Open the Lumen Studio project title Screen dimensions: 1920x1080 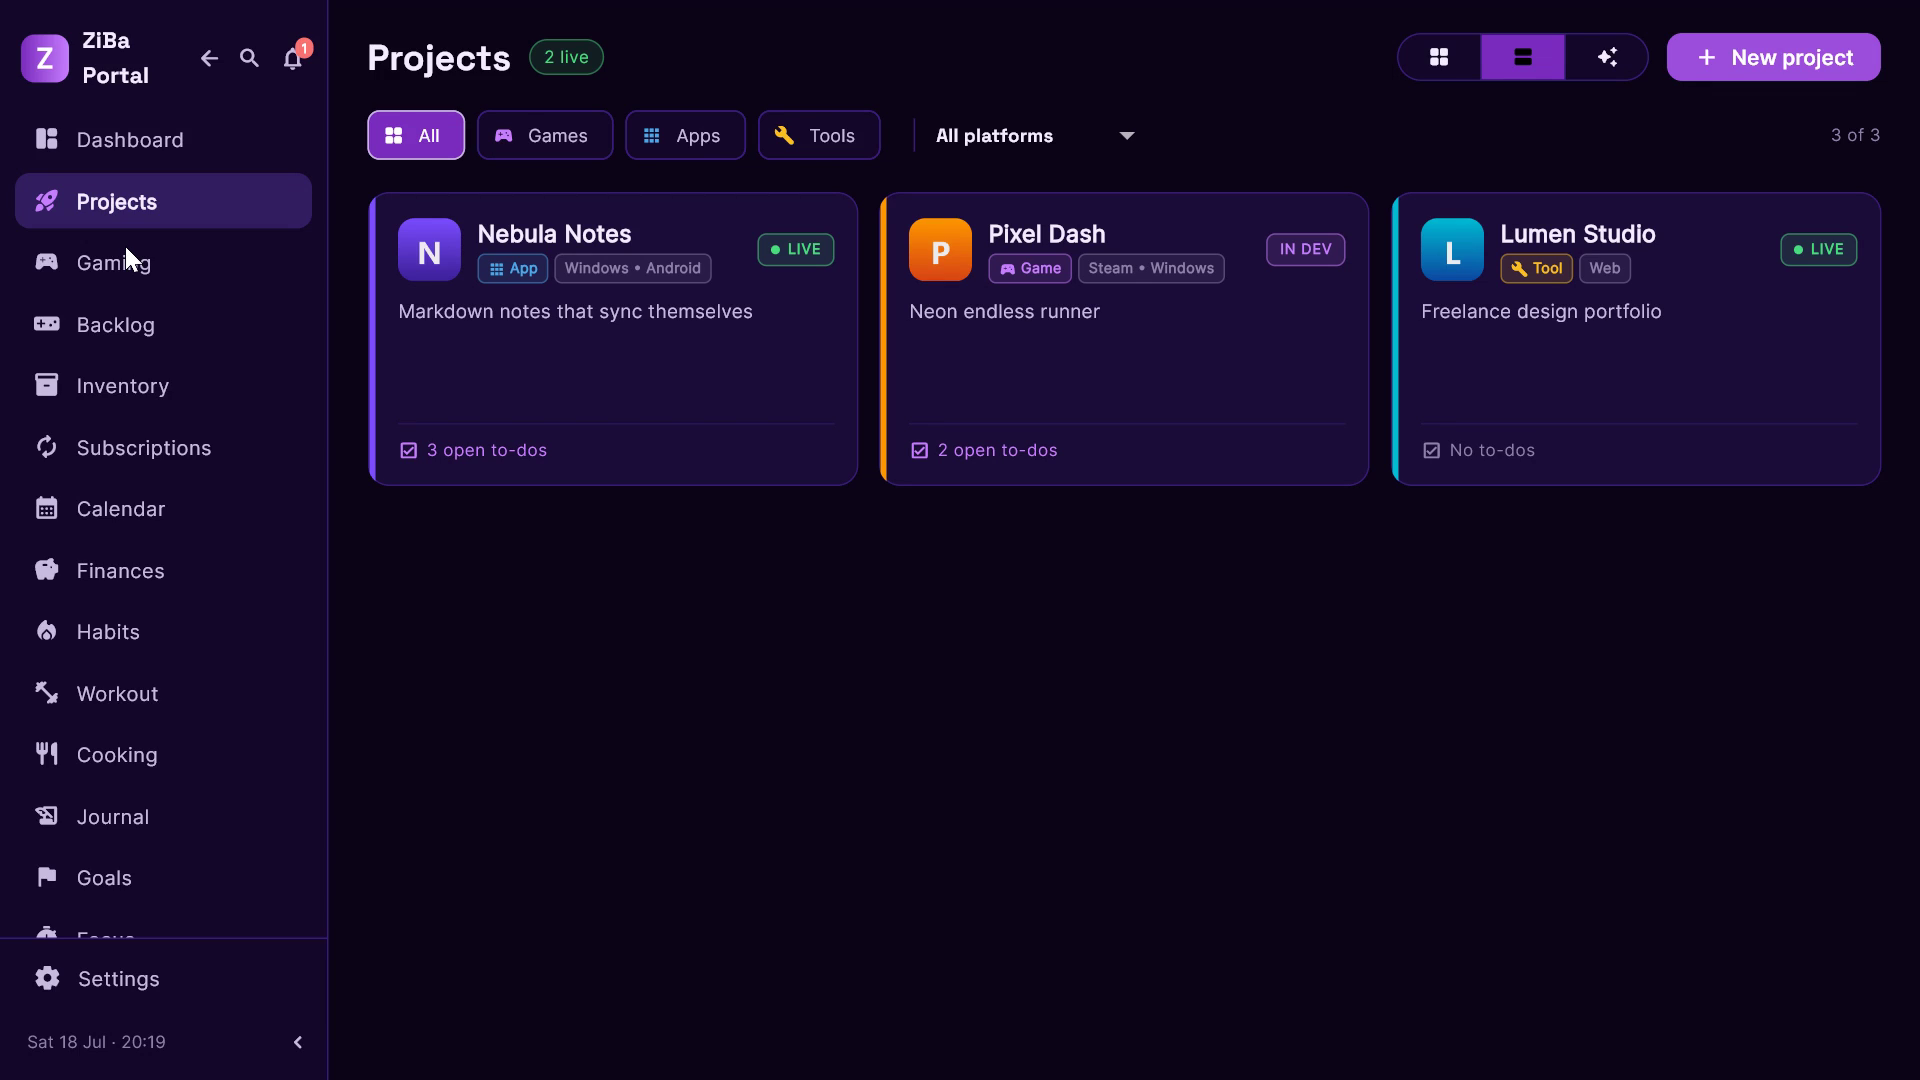[x=1578, y=234]
